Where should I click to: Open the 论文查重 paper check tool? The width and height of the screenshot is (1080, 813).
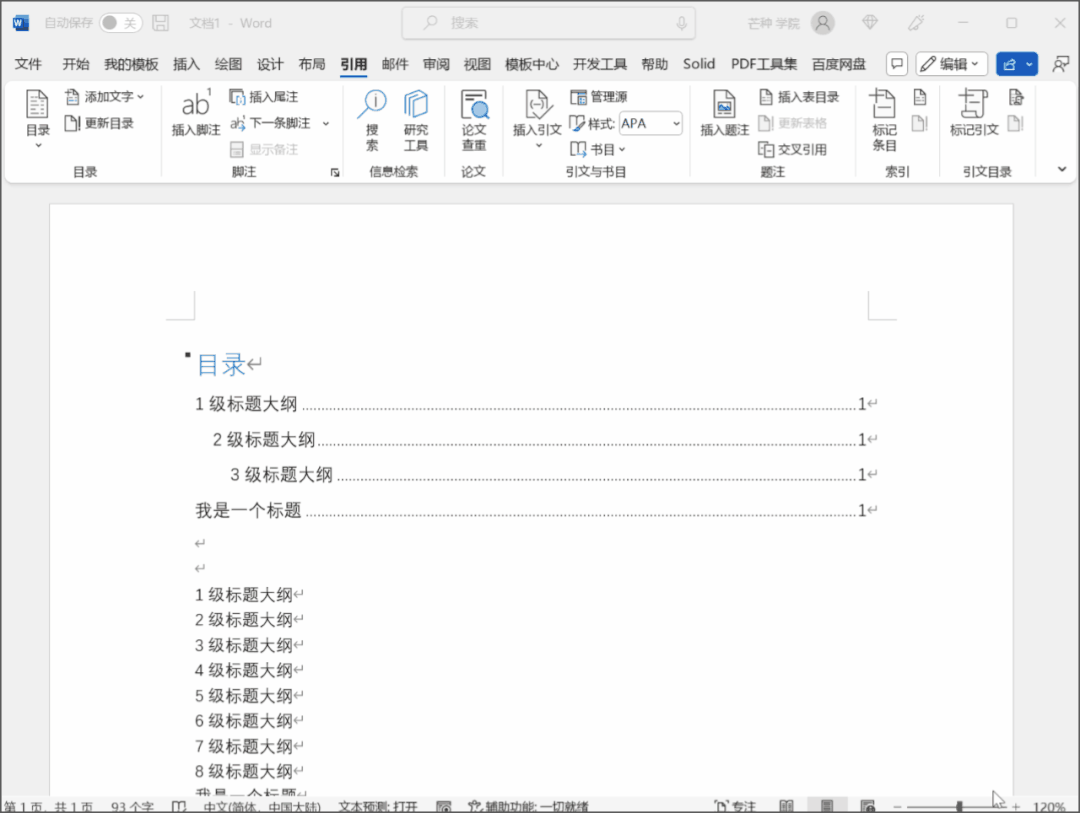pos(474,105)
